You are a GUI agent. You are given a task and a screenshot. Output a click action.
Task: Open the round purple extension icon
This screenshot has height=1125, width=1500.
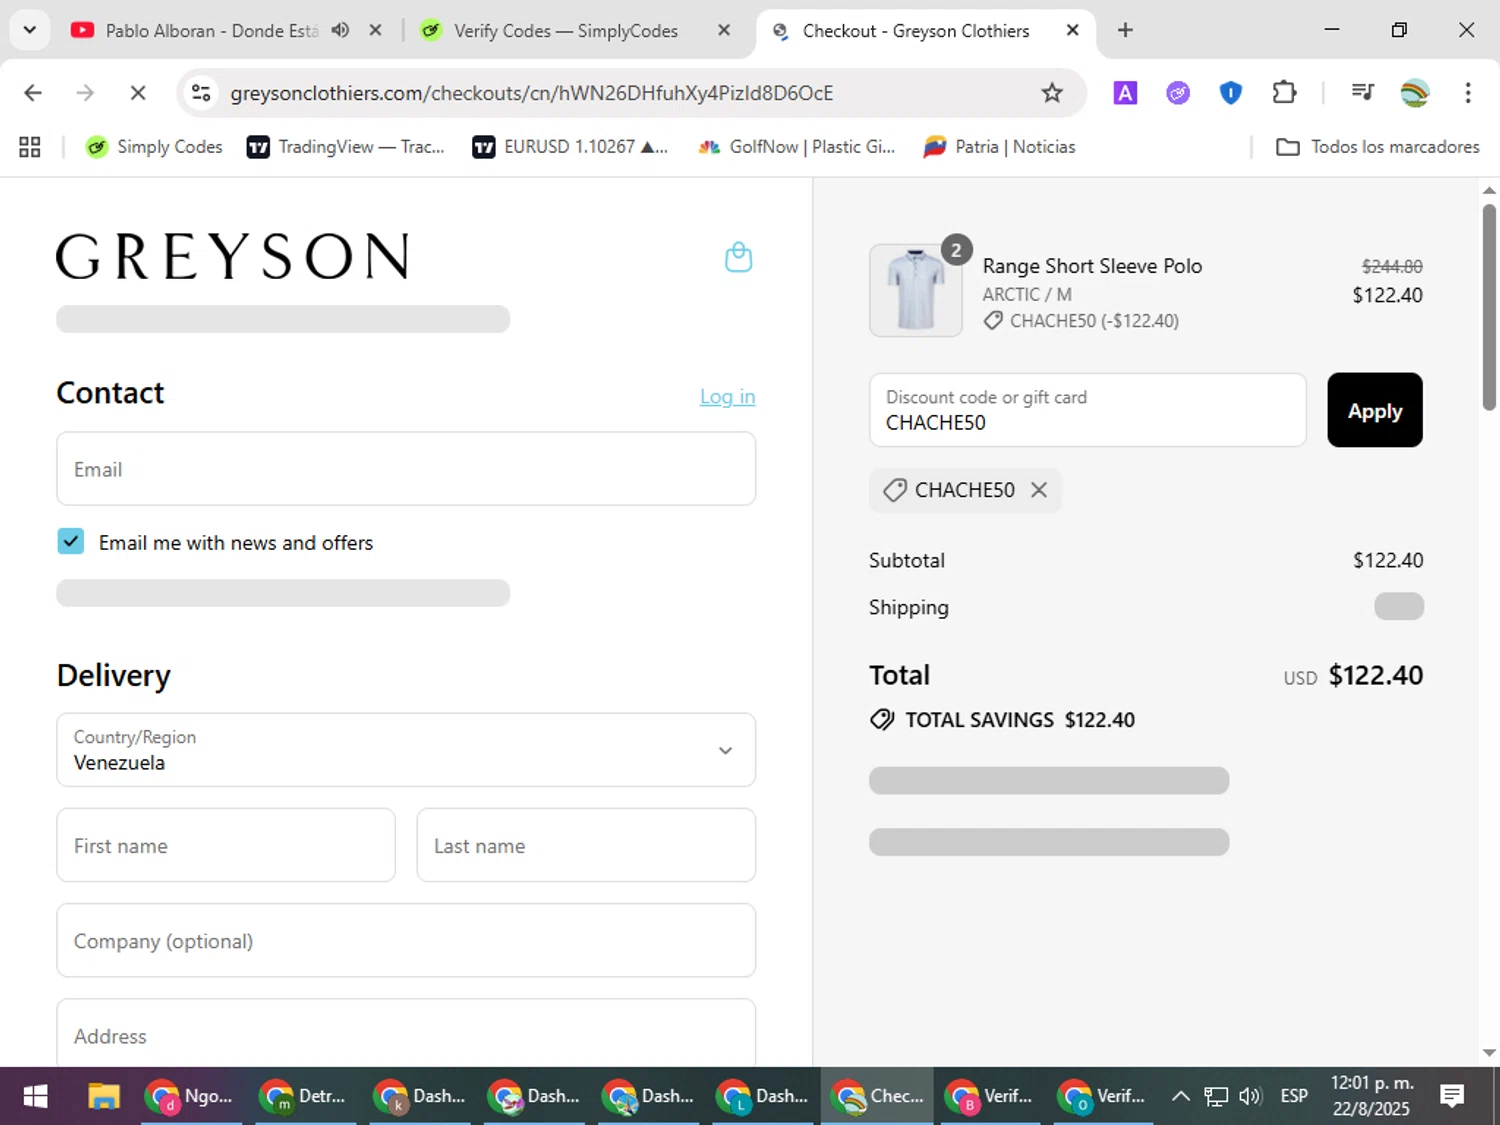(1178, 93)
